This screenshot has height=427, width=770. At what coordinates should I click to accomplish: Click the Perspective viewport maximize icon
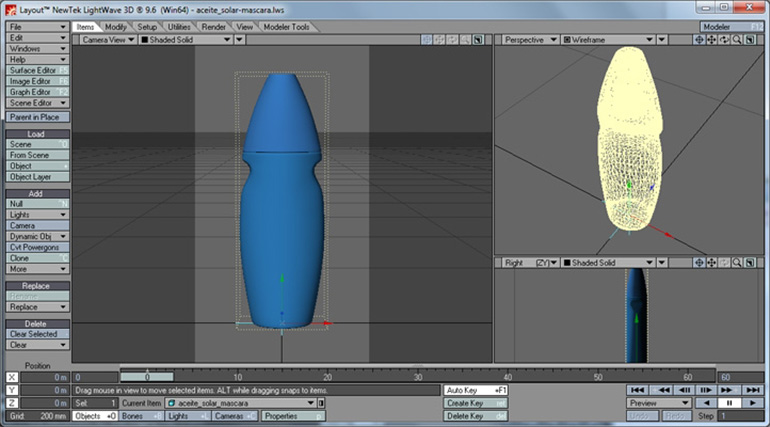(x=750, y=40)
